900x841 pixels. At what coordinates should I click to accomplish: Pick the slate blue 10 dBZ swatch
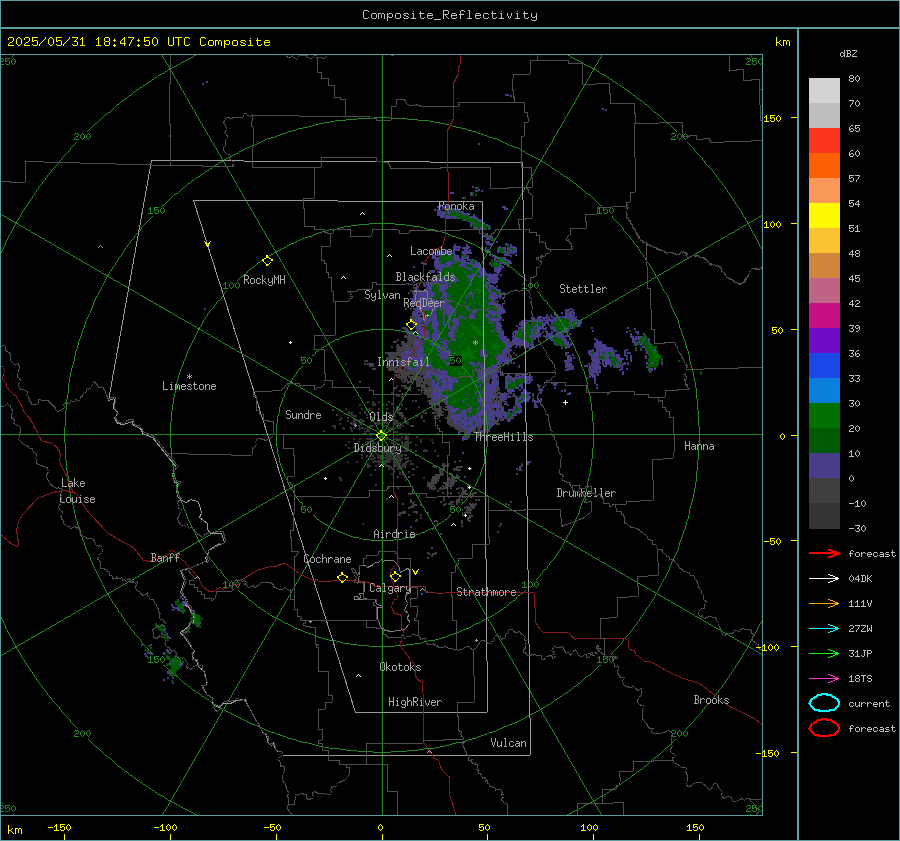(824, 466)
